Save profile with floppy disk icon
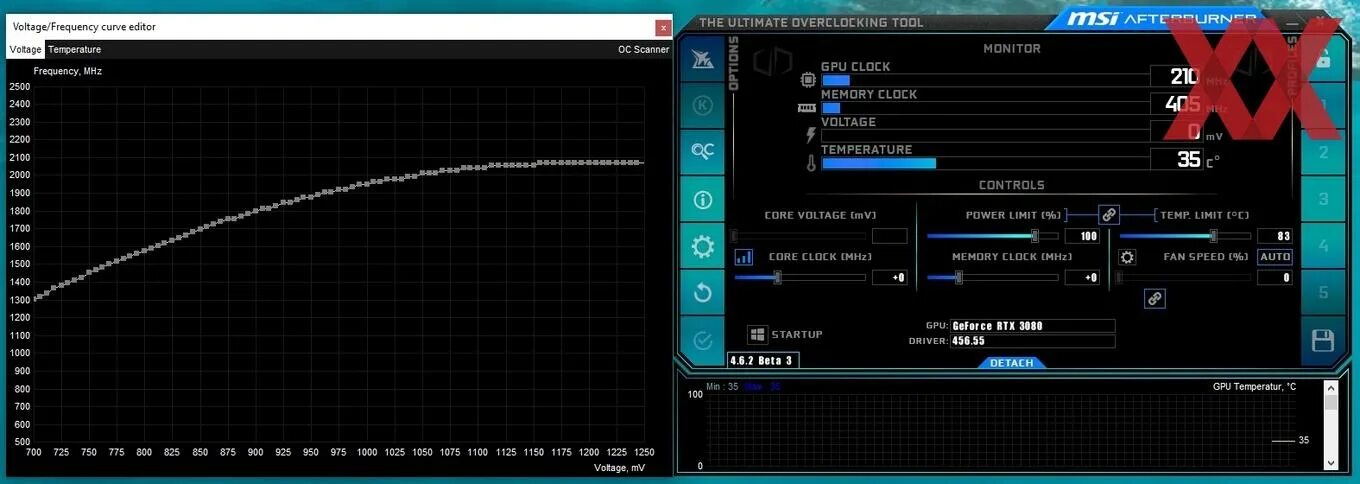1360x484 pixels. 1322,340
